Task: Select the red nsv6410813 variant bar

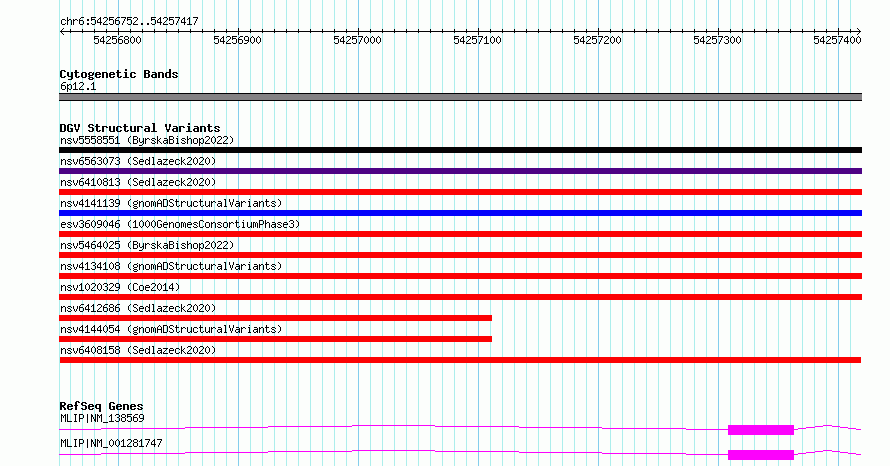Action: coord(460,192)
